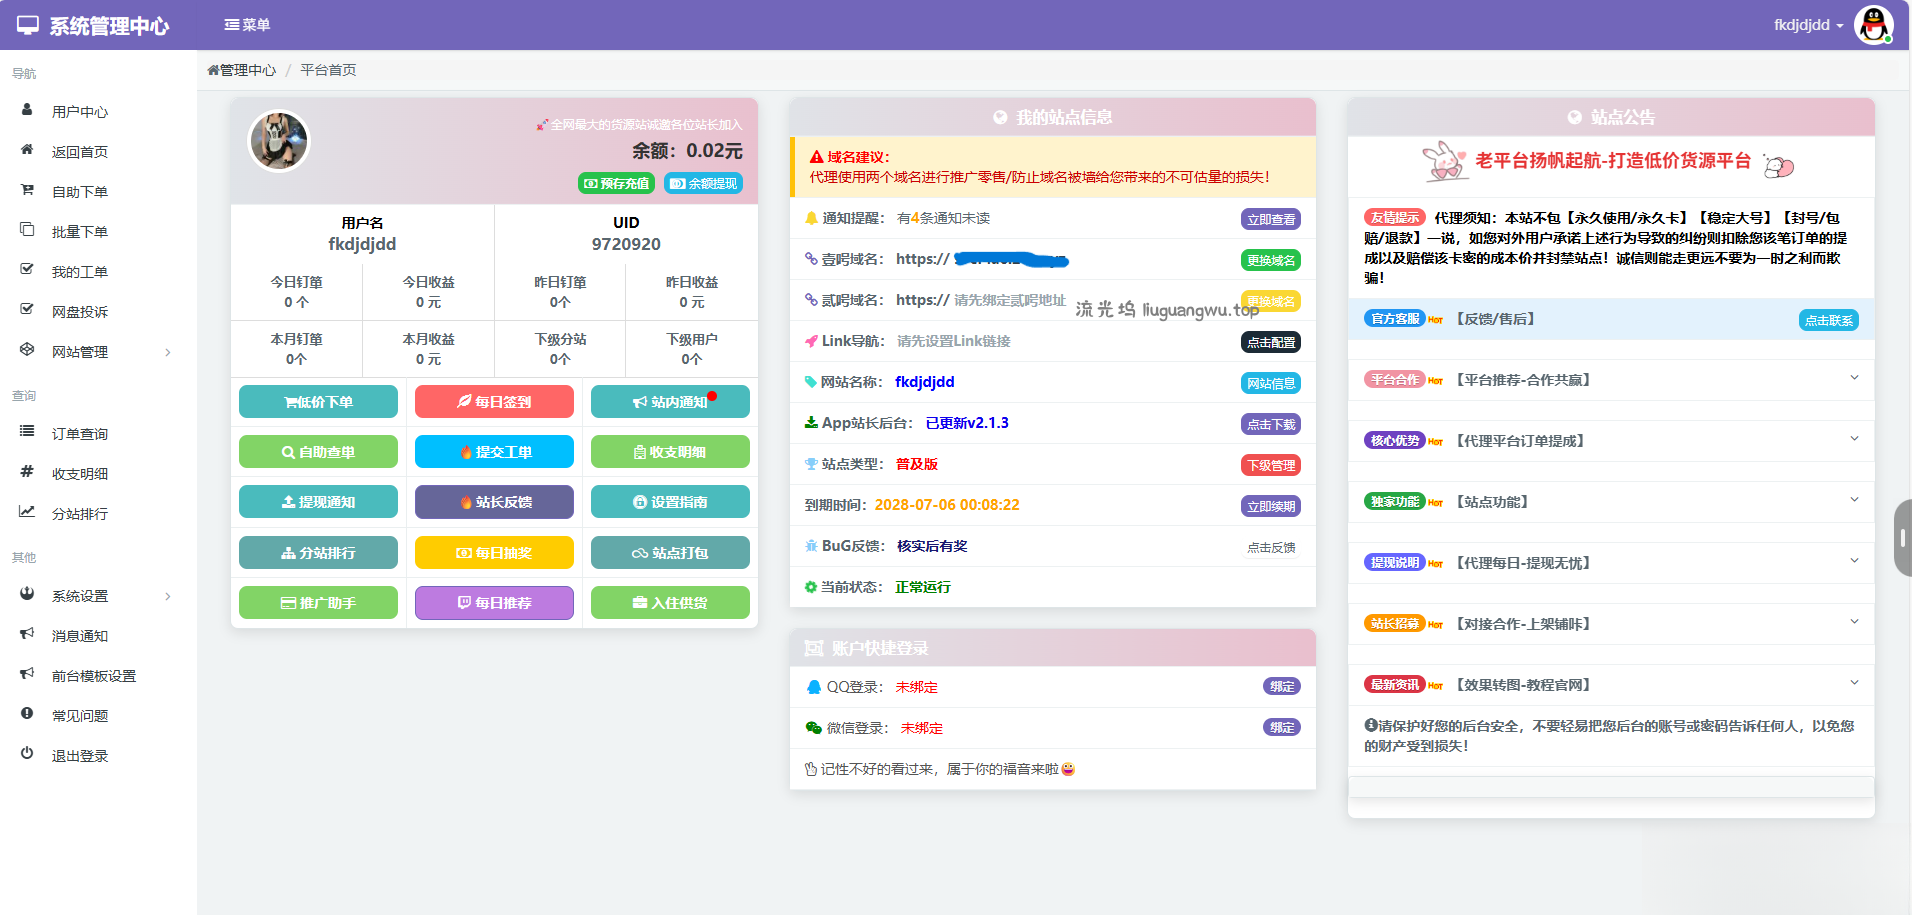Click the user avatar photo above 用户名
The image size is (1912, 915).
click(279, 141)
